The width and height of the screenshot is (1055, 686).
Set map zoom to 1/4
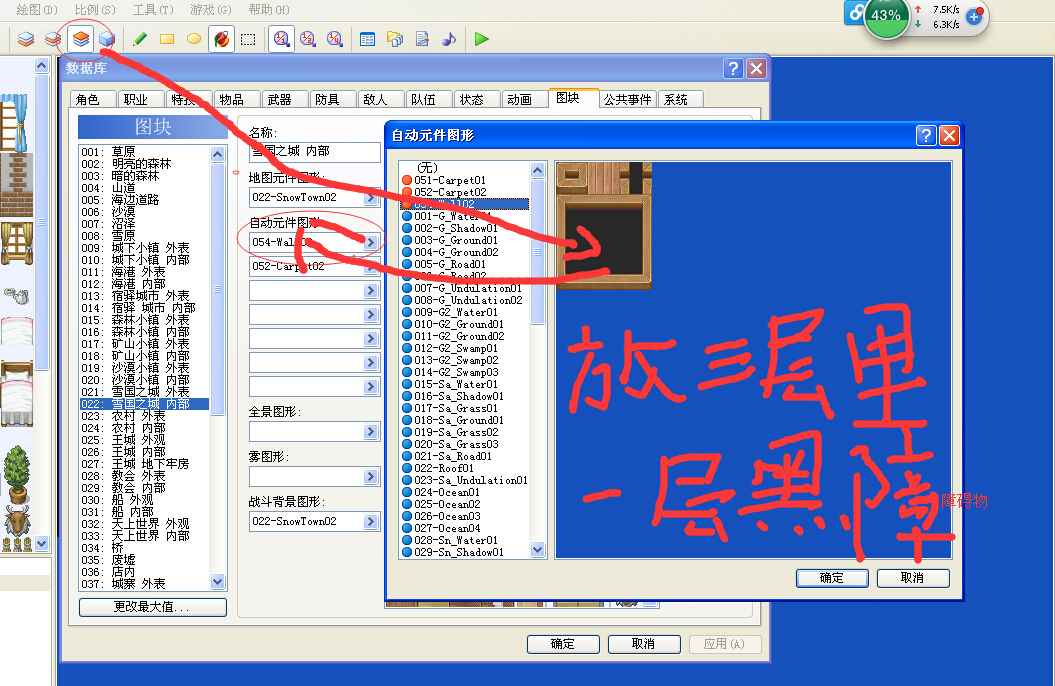point(335,39)
